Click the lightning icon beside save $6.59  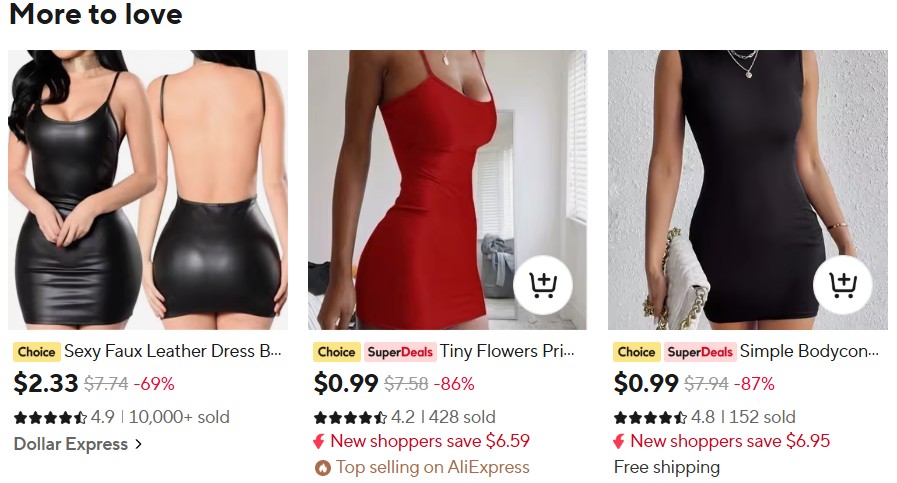[x=319, y=441]
